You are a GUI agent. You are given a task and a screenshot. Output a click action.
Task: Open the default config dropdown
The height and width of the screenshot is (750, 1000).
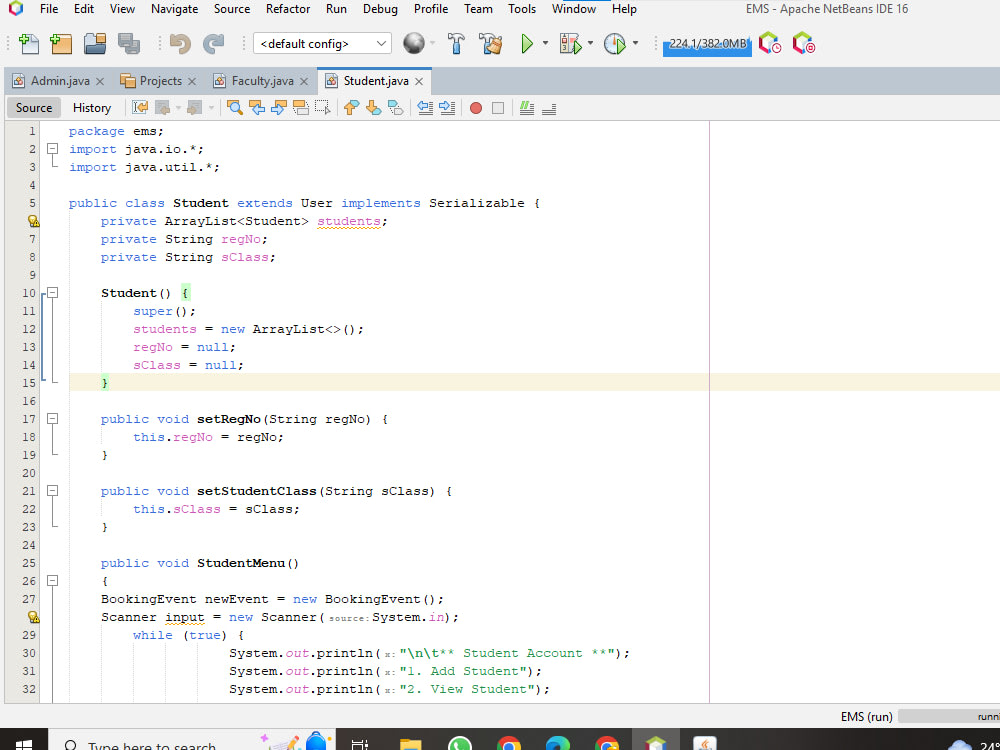click(x=380, y=43)
